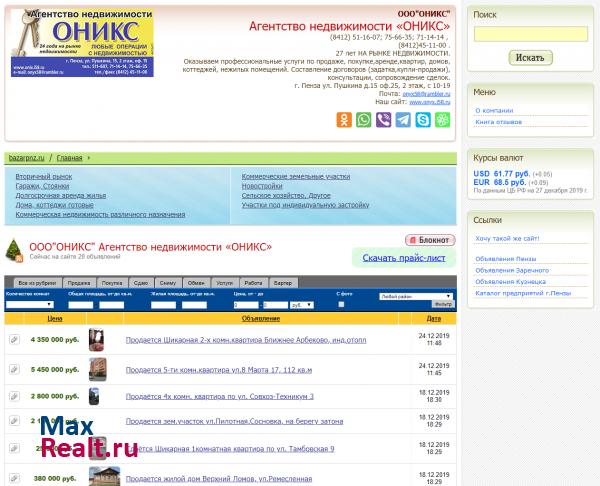Open 'Каталог предприятий г.Пензы' link
This screenshot has width=600, height=486.
(523, 294)
